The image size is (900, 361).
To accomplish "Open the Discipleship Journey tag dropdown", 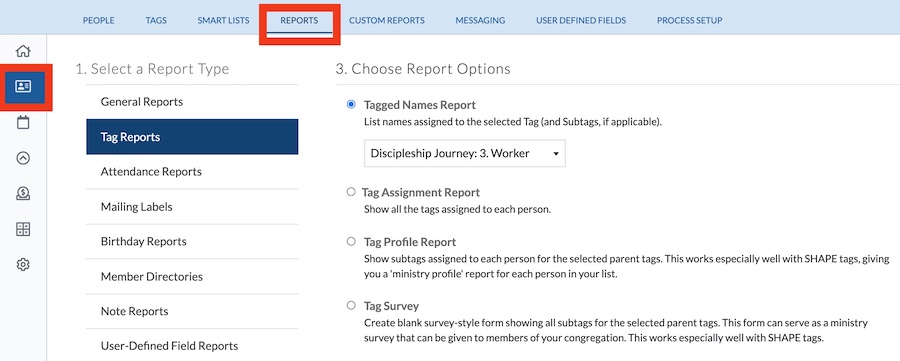I will [x=465, y=153].
